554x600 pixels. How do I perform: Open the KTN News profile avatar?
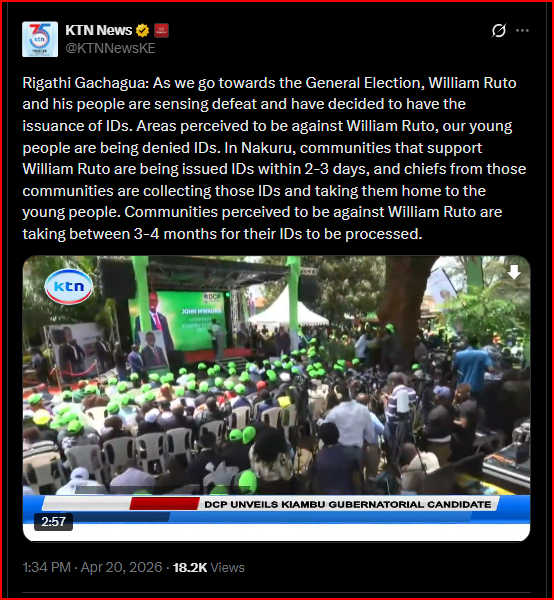click(40, 39)
